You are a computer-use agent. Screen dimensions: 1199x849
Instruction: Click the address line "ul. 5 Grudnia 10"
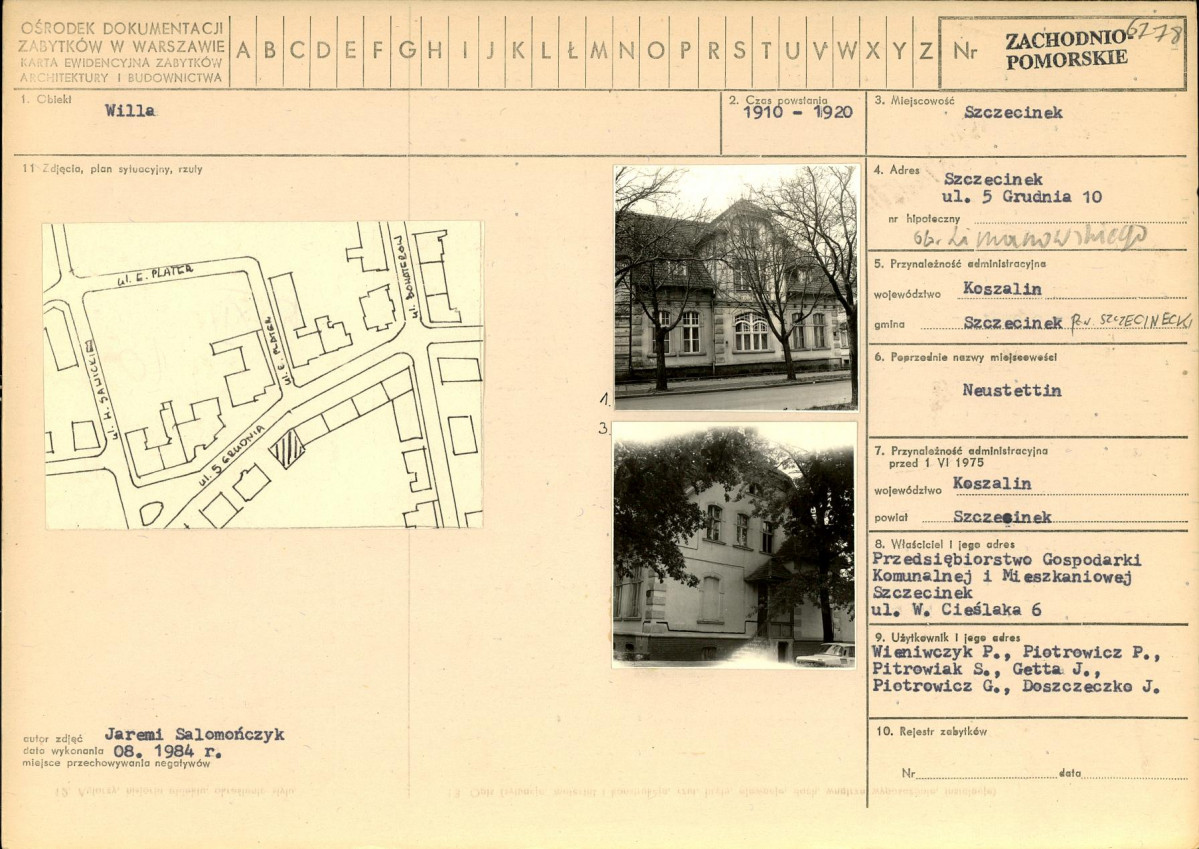1022,197
